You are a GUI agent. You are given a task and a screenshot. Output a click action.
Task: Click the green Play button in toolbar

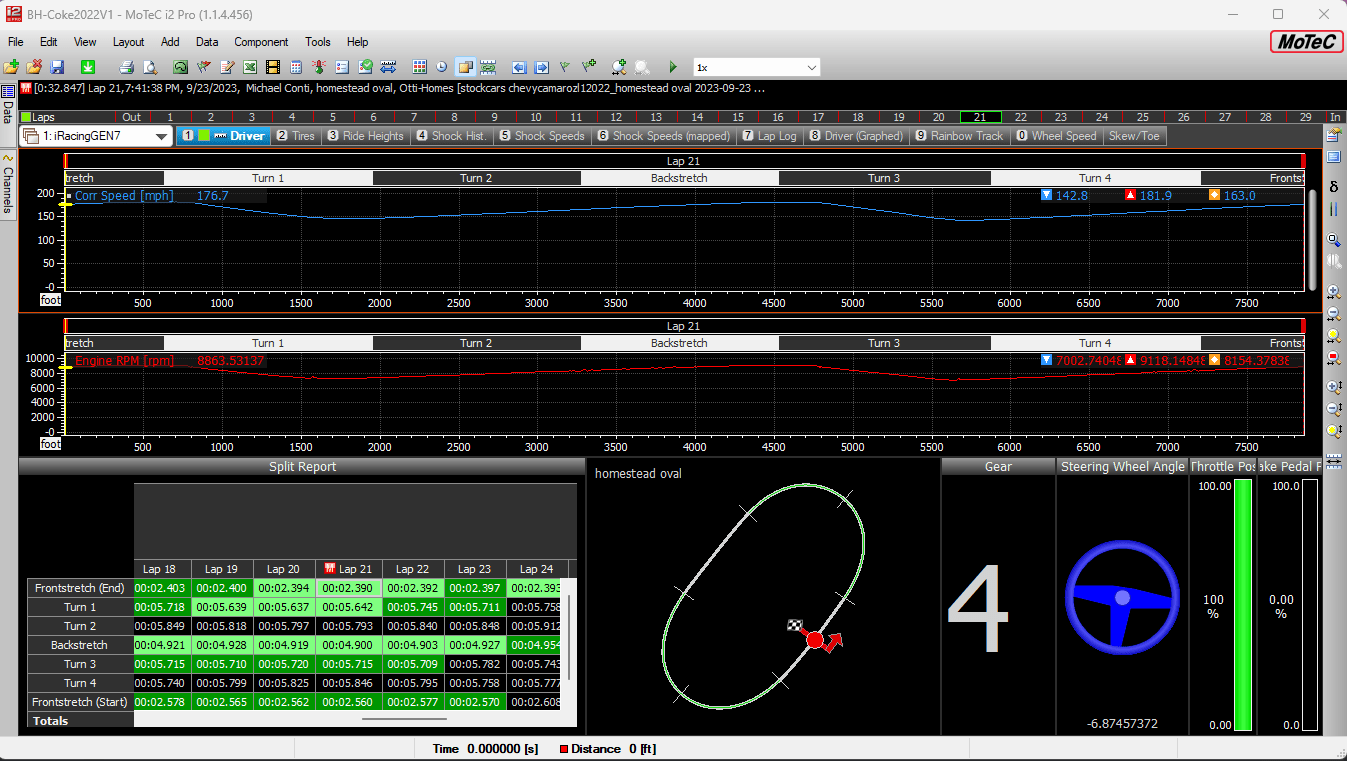(673, 67)
